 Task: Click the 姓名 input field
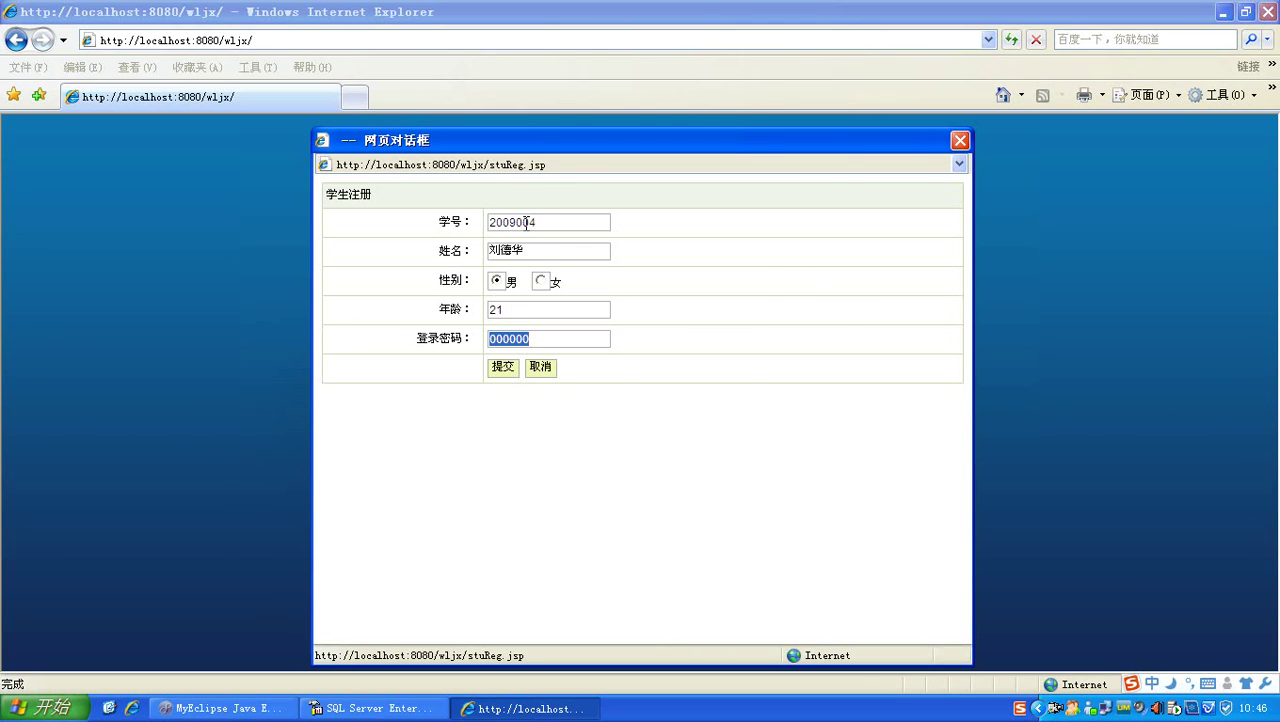(548, 251)
